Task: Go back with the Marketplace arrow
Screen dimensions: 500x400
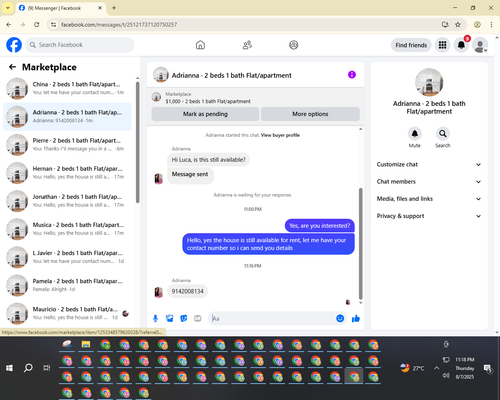Action: pos(12,67)
